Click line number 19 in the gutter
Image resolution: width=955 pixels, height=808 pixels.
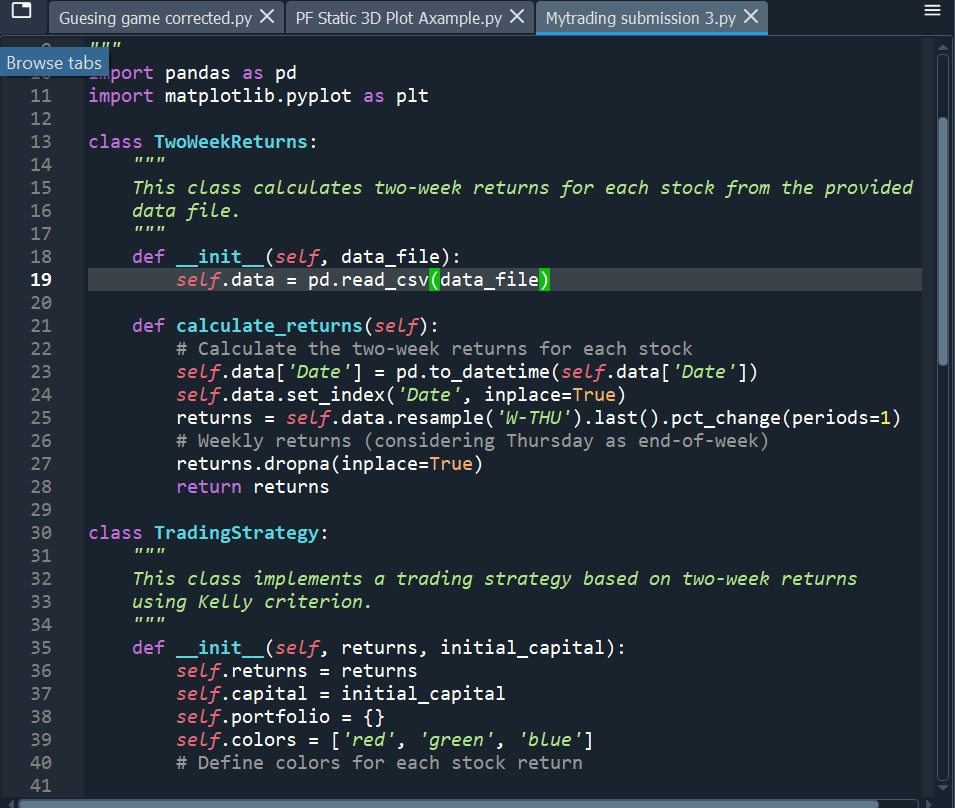click(x=41, y=279)
